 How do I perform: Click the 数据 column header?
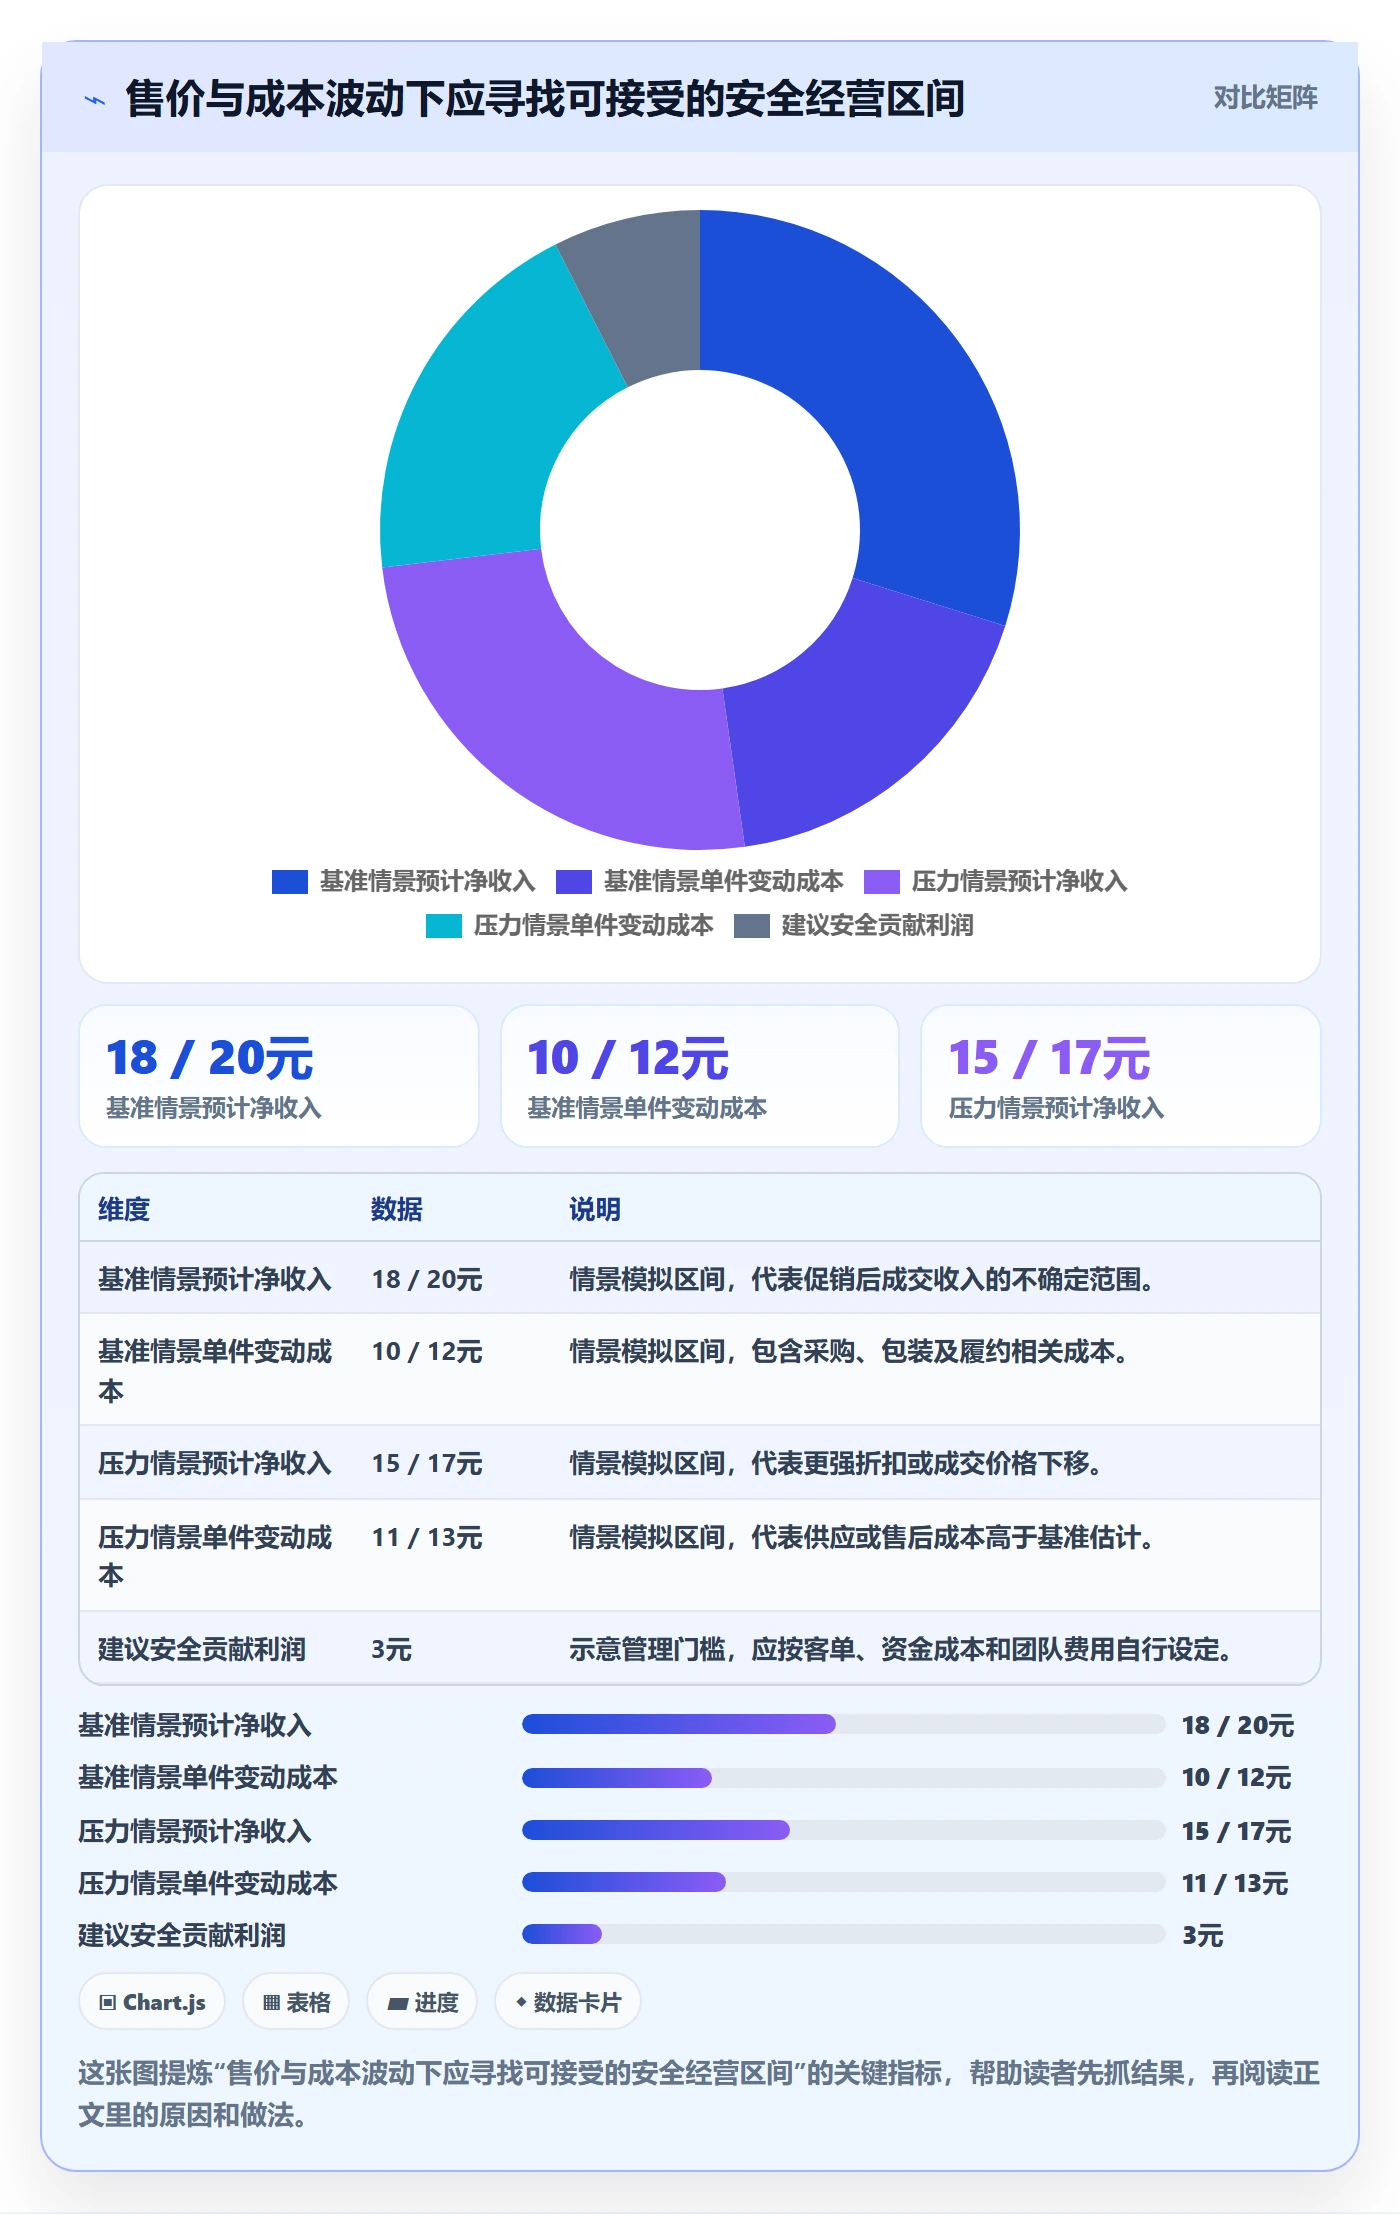(x=397, y=1209)
